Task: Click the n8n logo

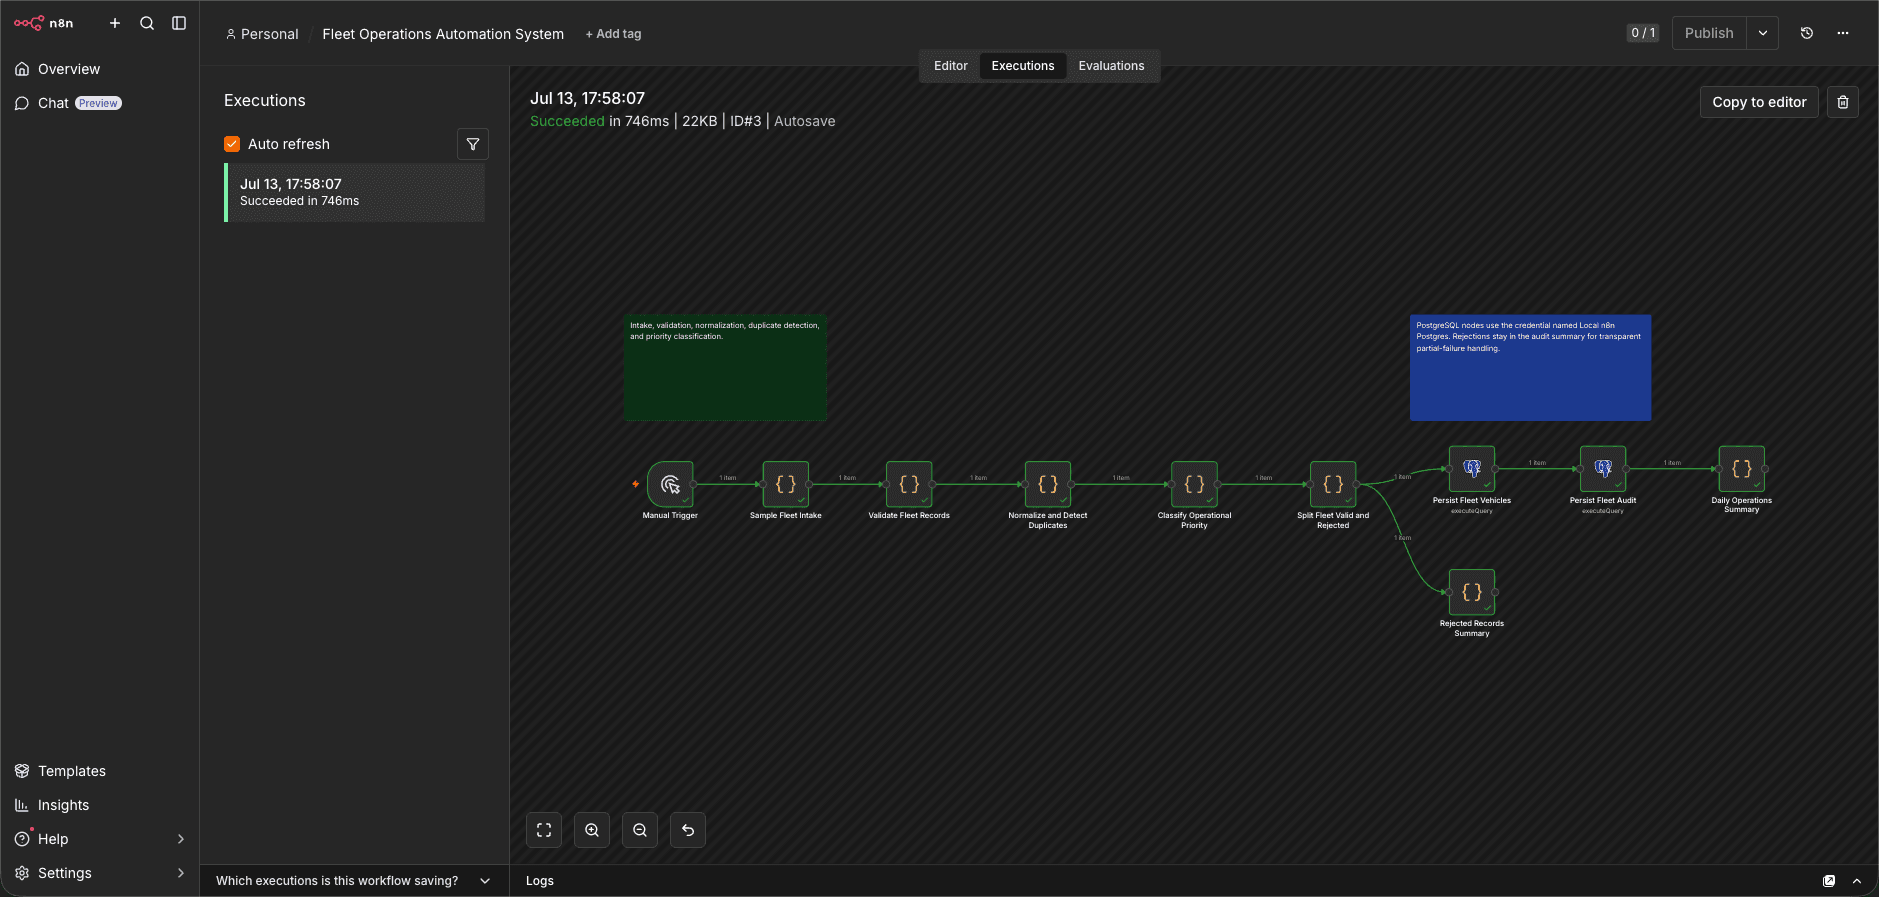Action: pyautogui.click(x=43, y=23)
